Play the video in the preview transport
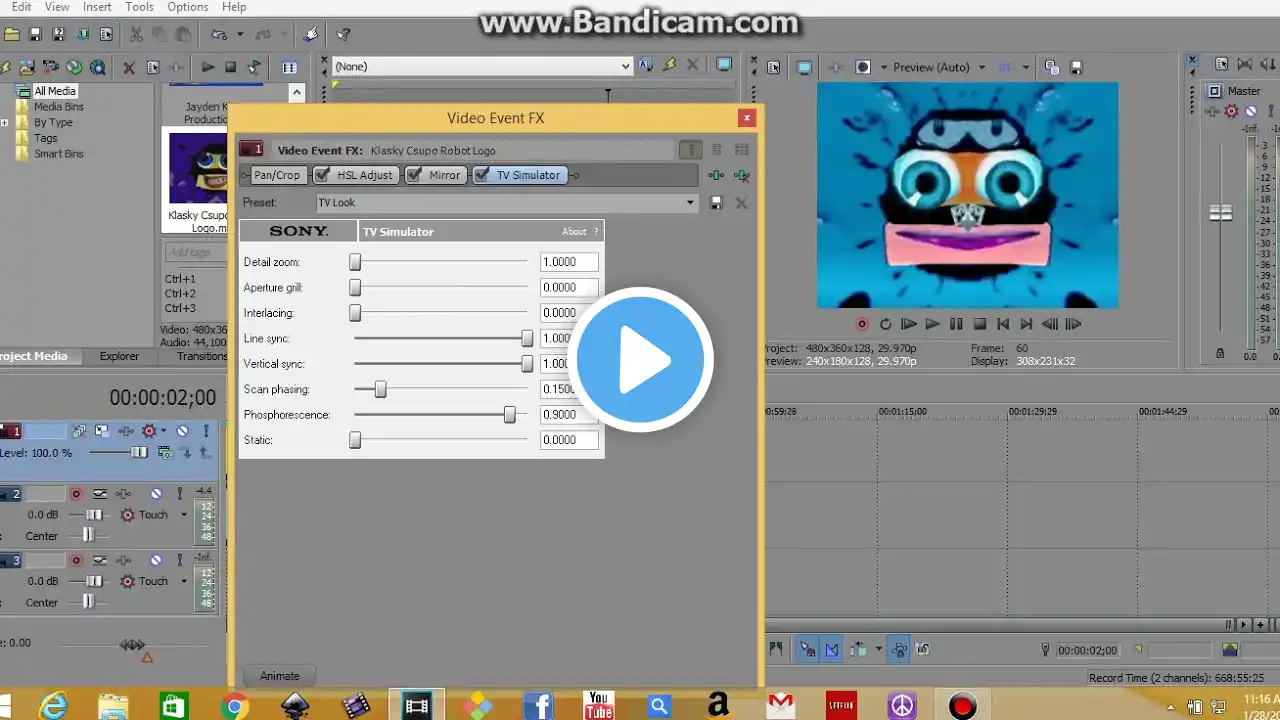Screen dimensions: 1280x720 click(932, 324)
